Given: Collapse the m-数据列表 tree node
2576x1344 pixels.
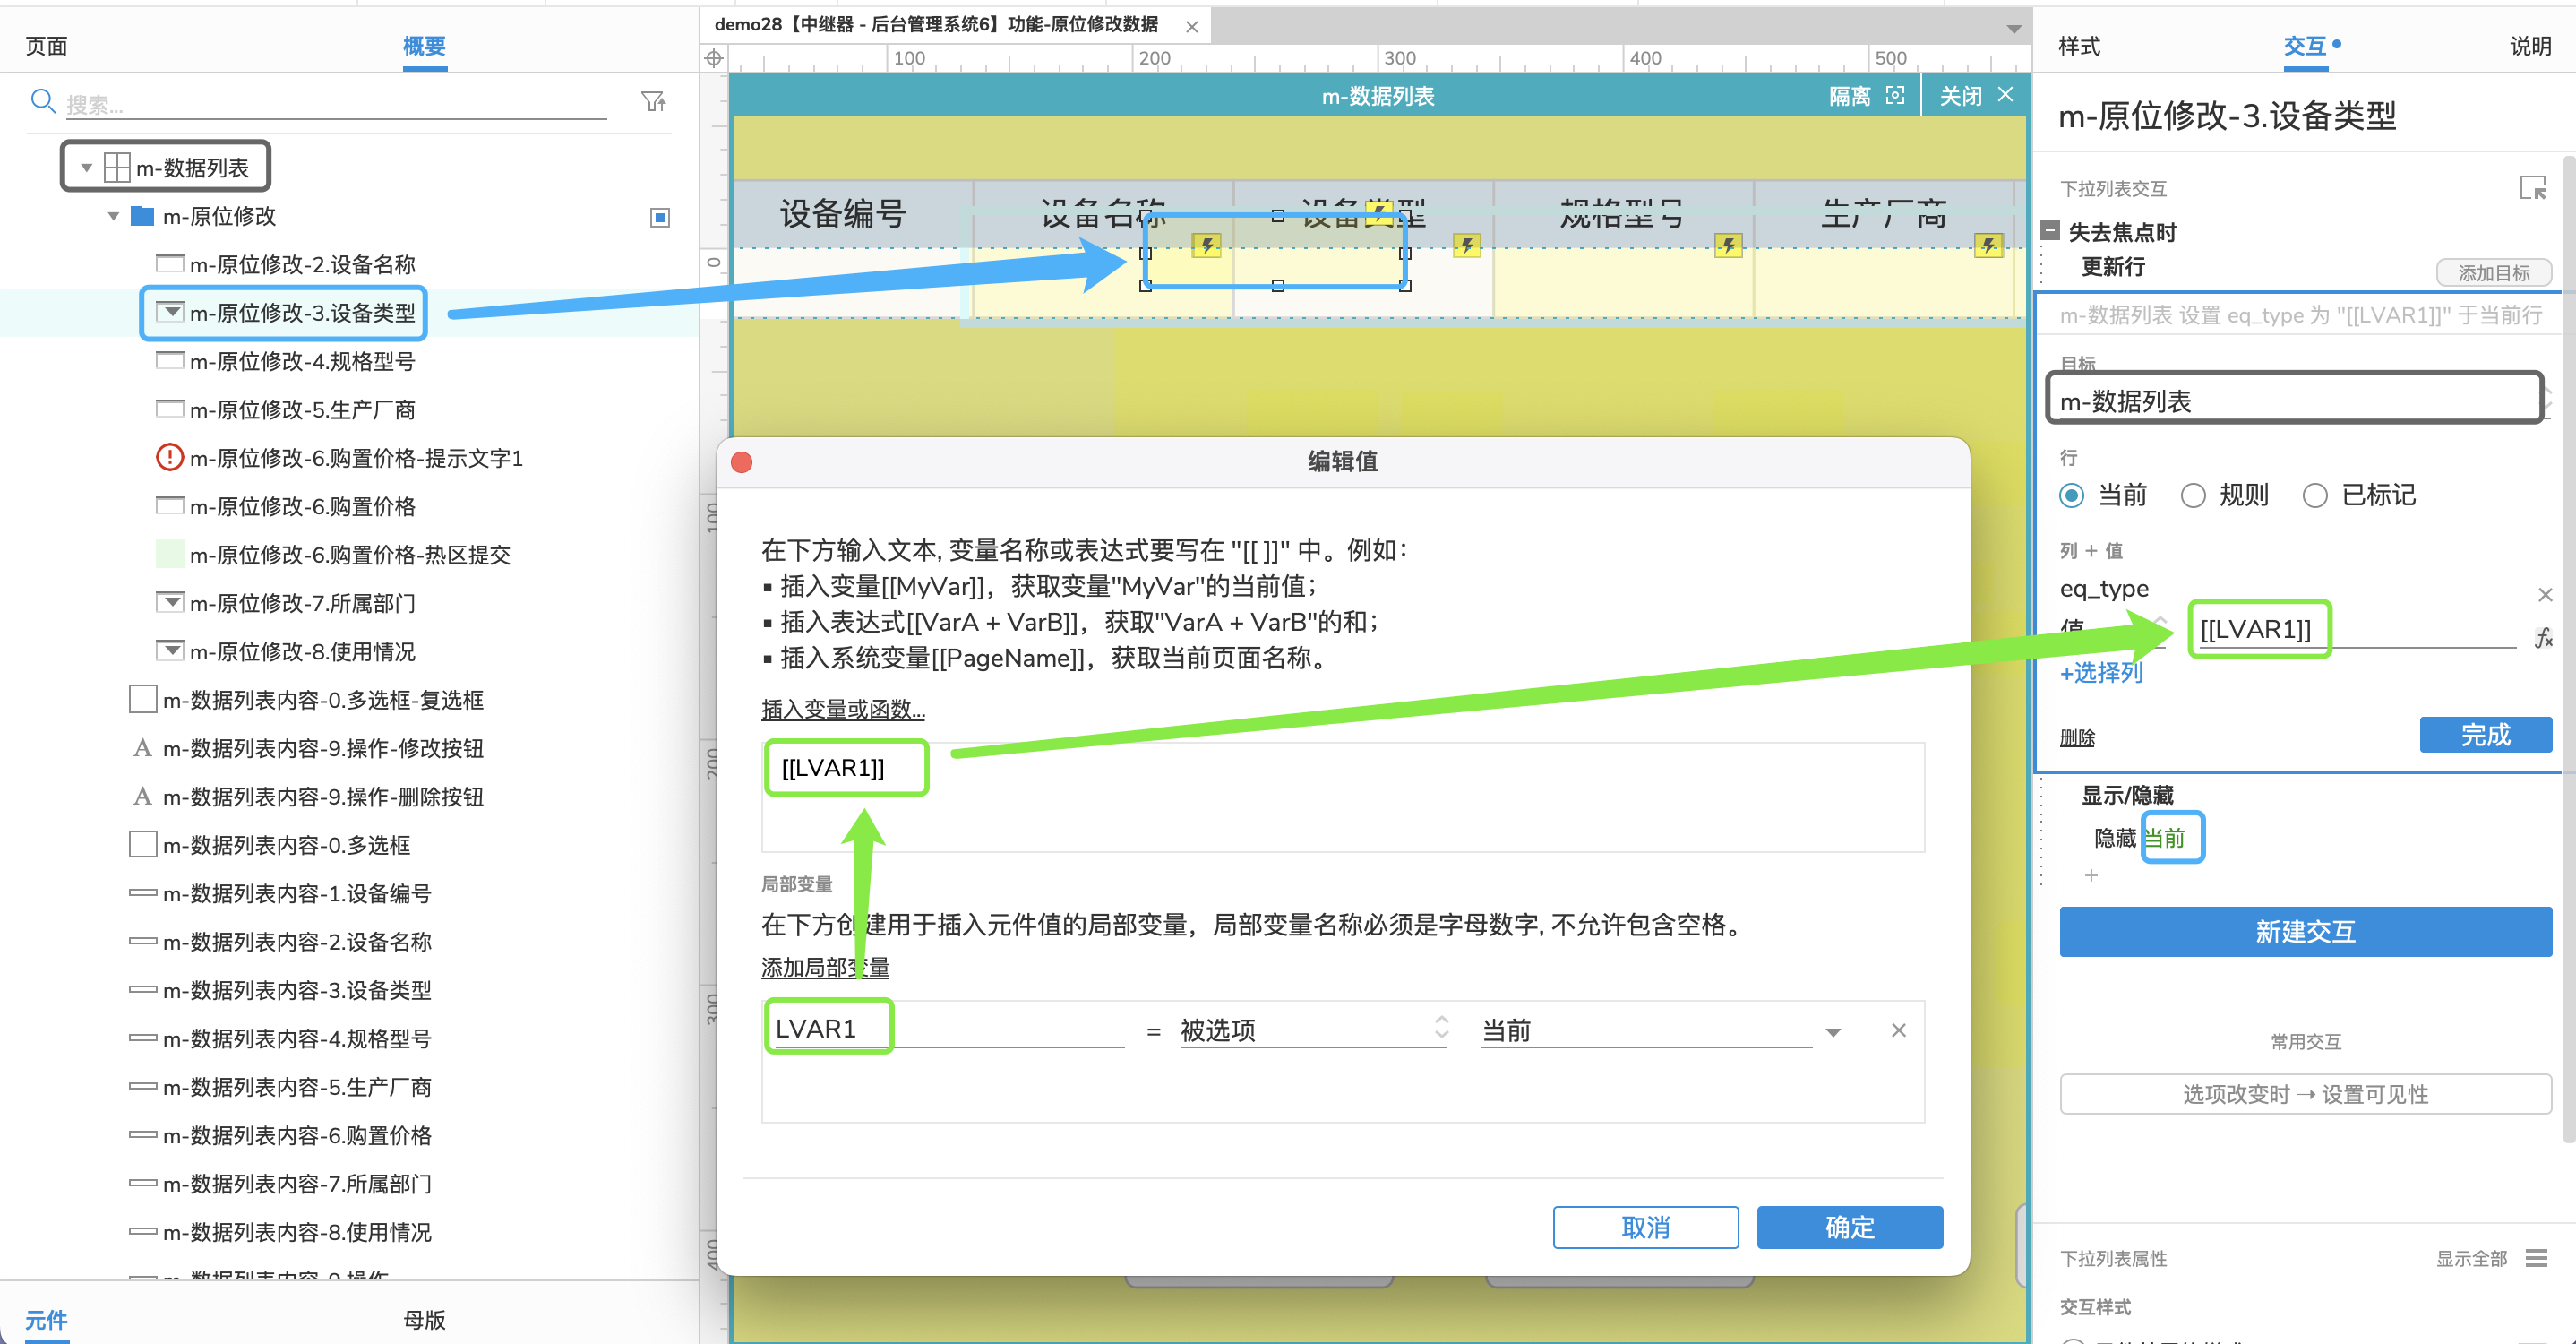Looking at the screenshot, I should (x=87, y=168).
